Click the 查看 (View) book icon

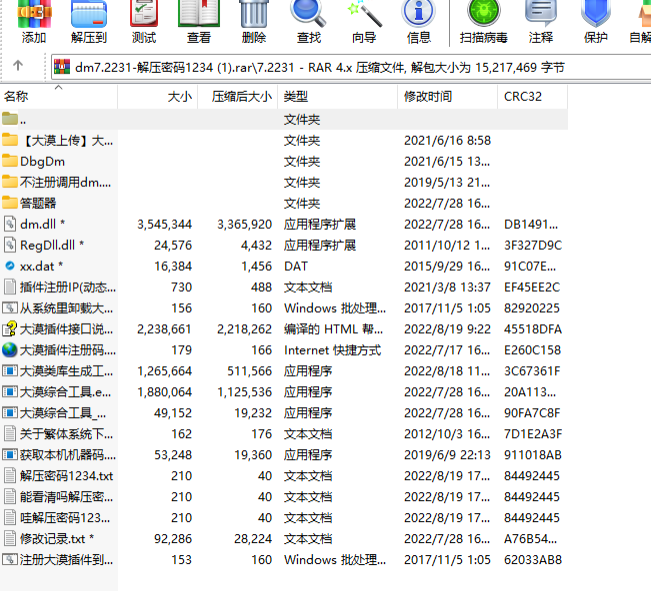(x=198, y=13)
